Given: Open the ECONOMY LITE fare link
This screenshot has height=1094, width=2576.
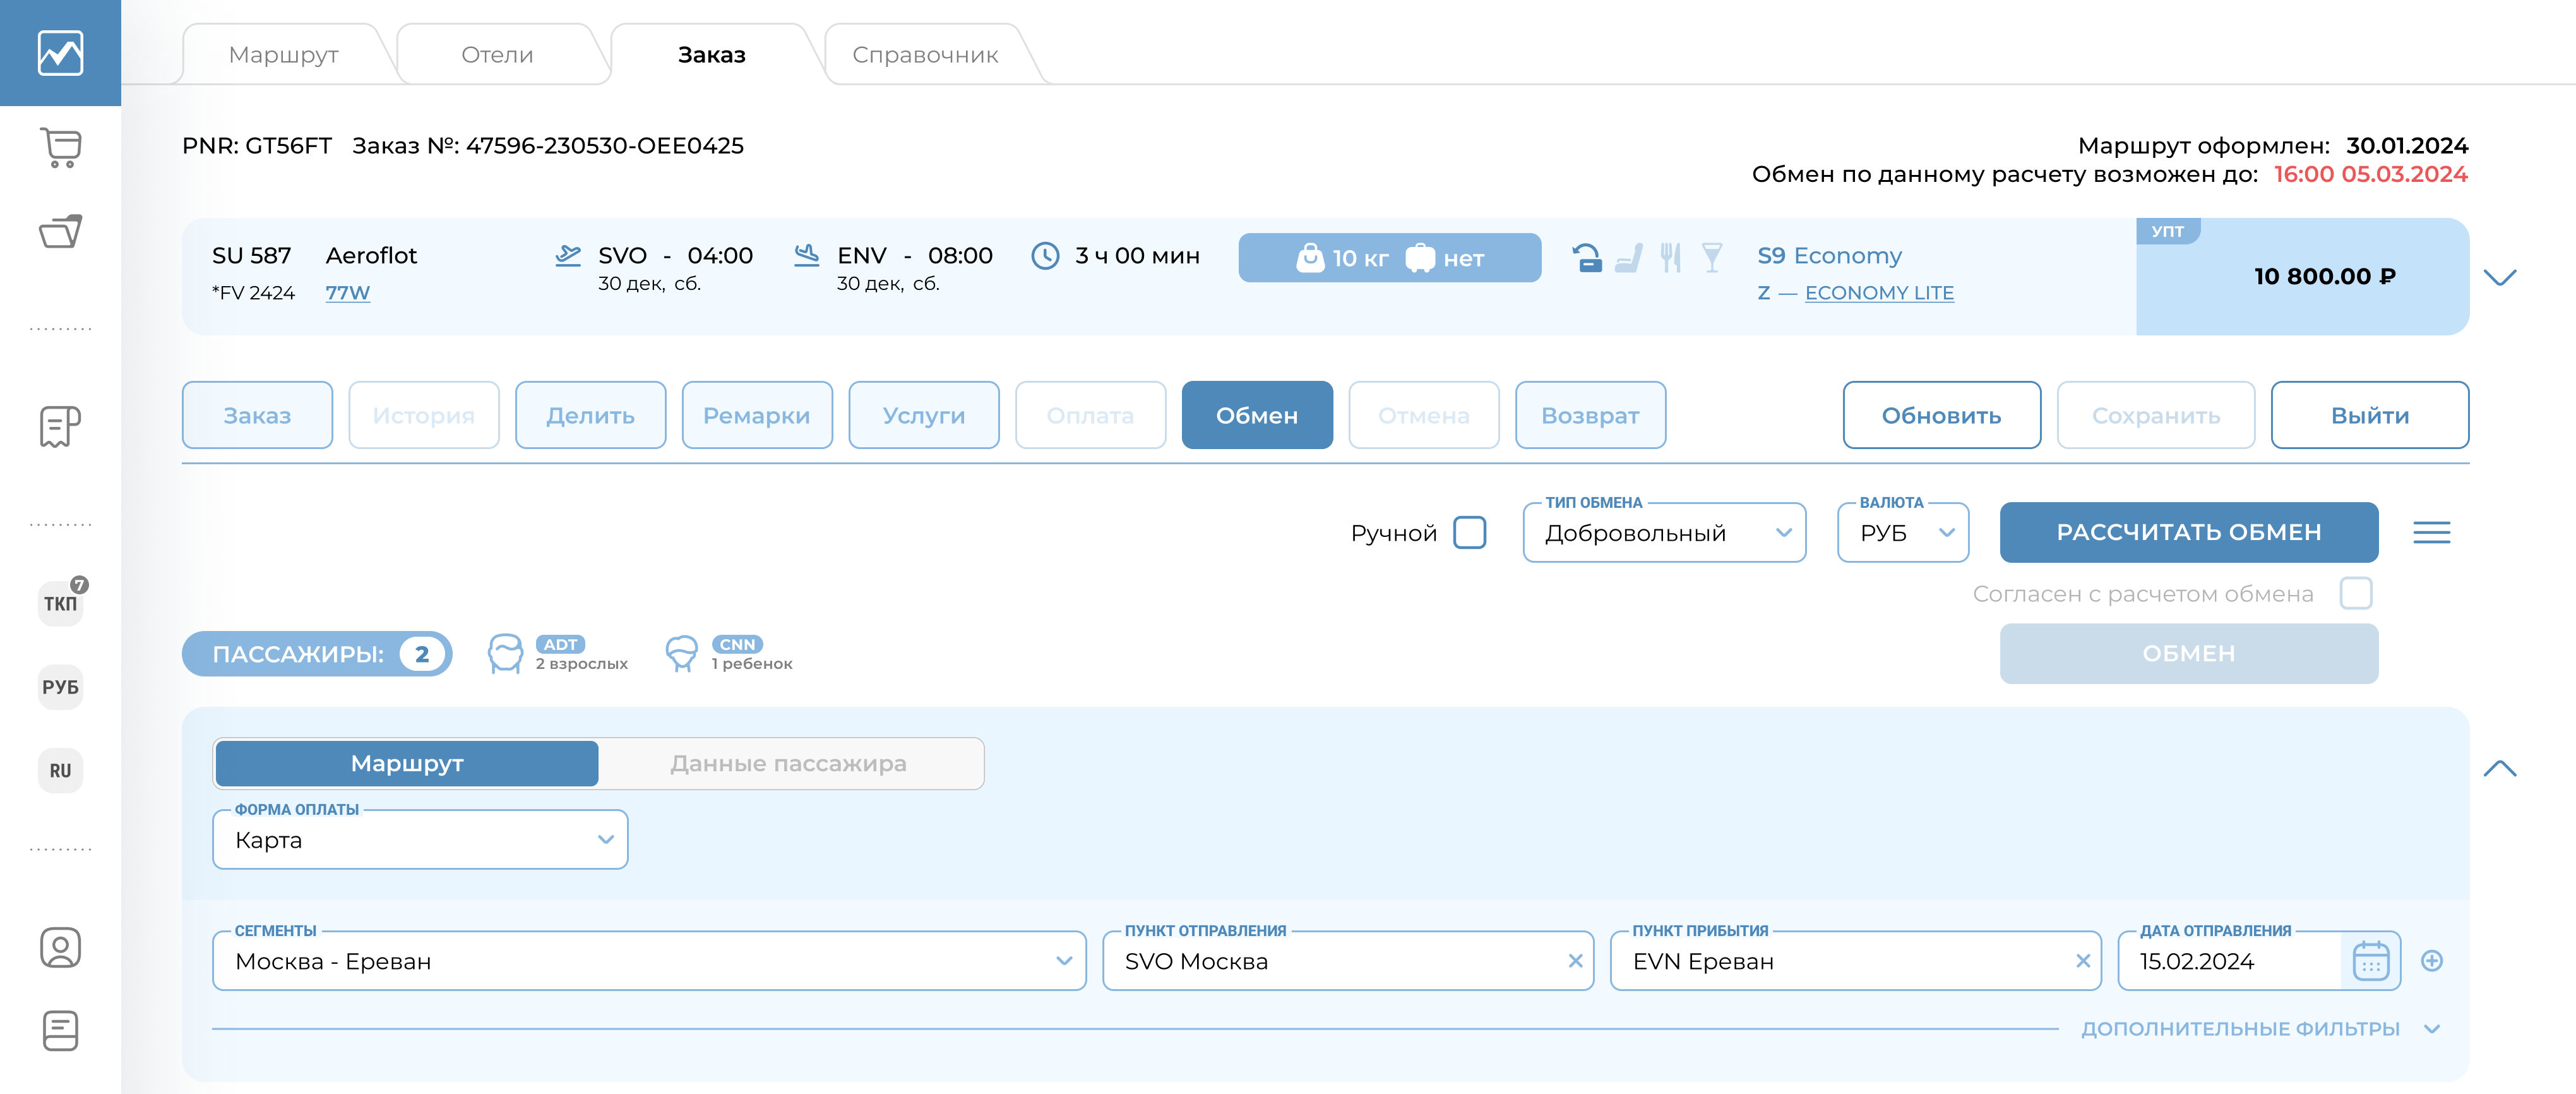Looking at the screenshot, I should (1878, 293).
